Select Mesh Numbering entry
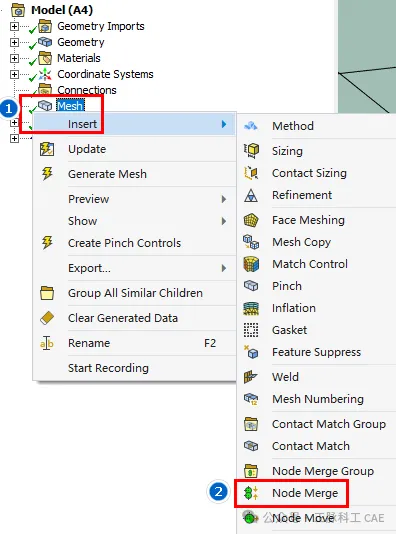The height and width of the screenshot is (534, 396). 317,399
